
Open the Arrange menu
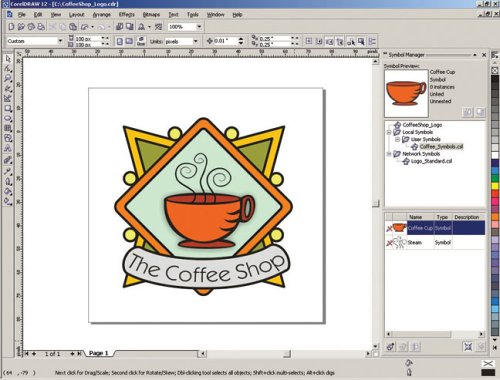(102, 15)
